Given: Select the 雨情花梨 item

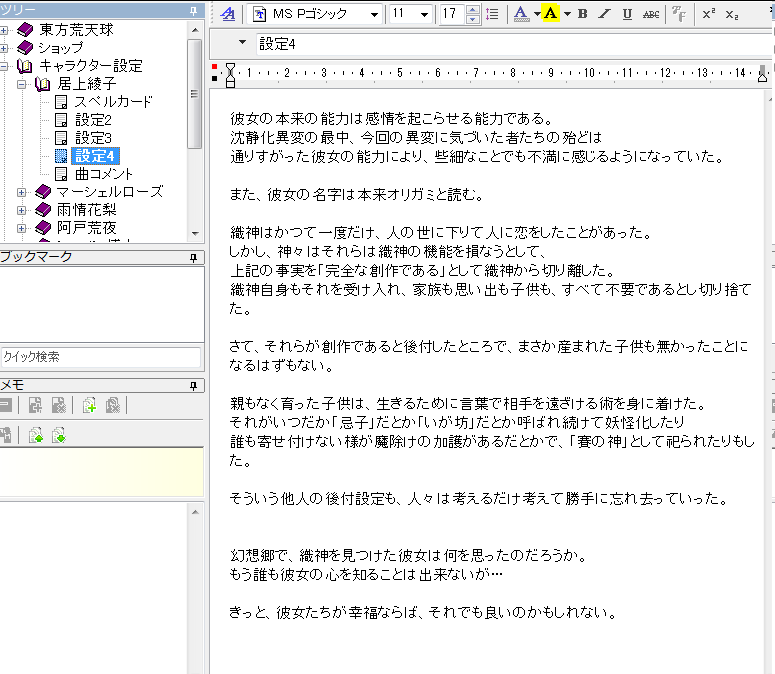Looking at the screenshot, I should 86,210.
